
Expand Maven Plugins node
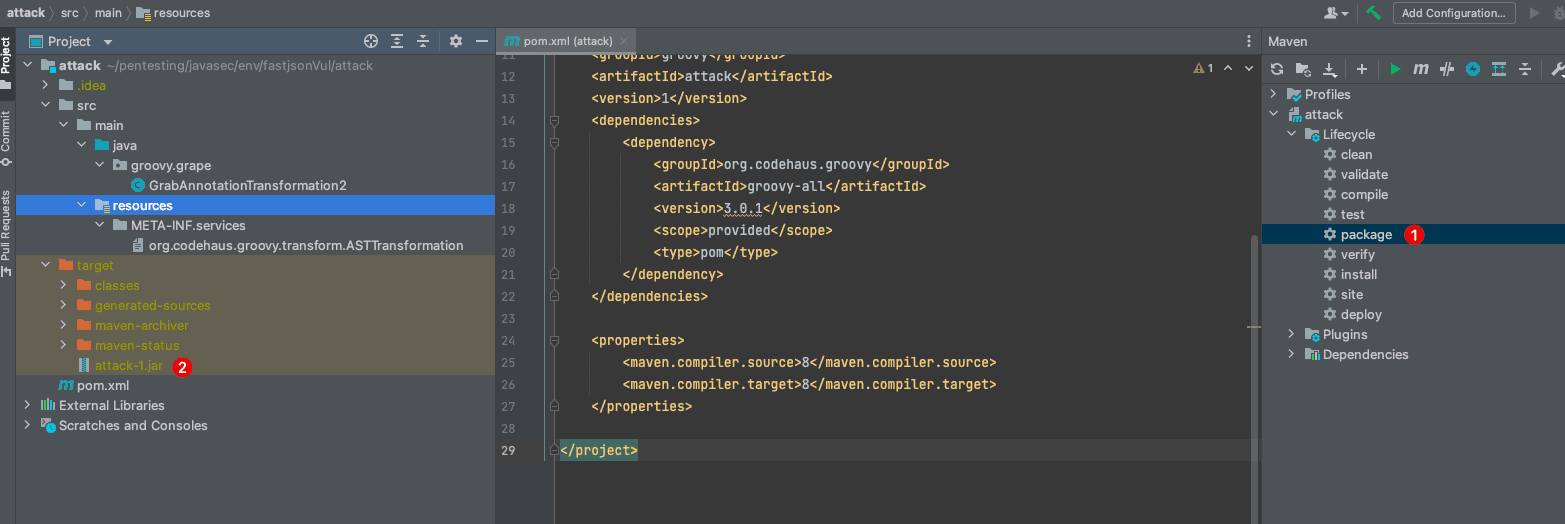(x=1291, y=334)
